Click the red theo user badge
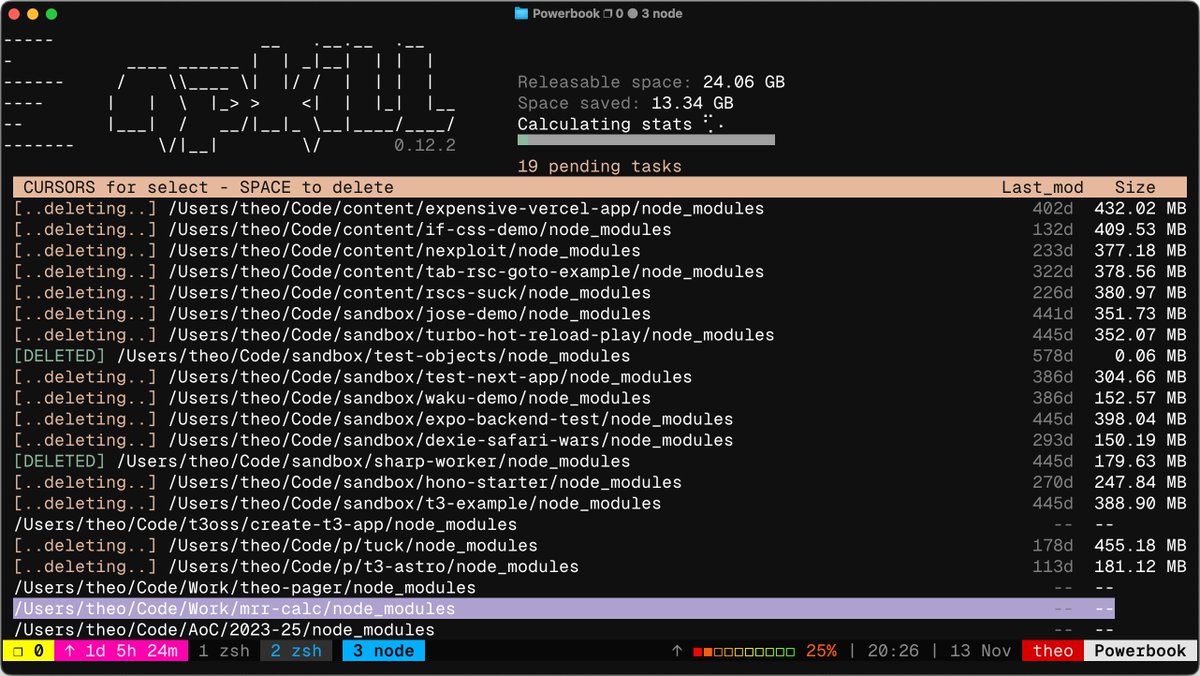Screen dimensions: 1200x676 [1053, 651]
